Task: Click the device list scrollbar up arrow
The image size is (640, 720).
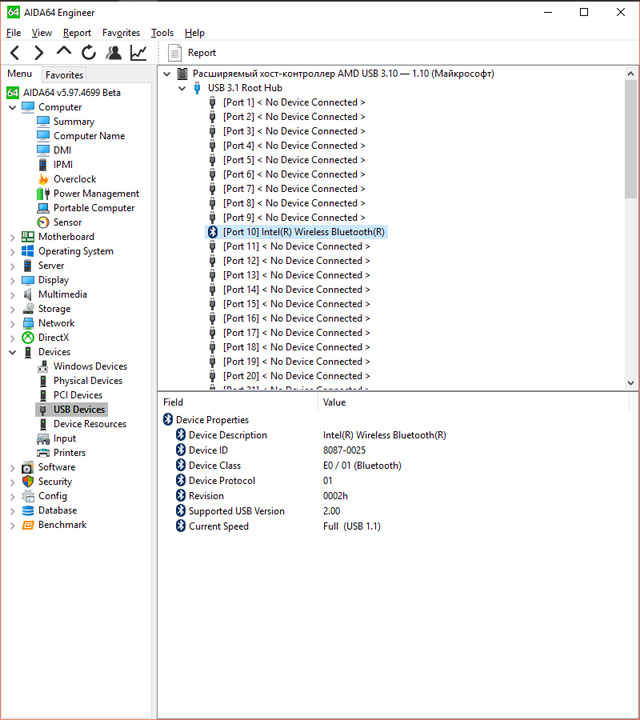Action: click(631, 73)
